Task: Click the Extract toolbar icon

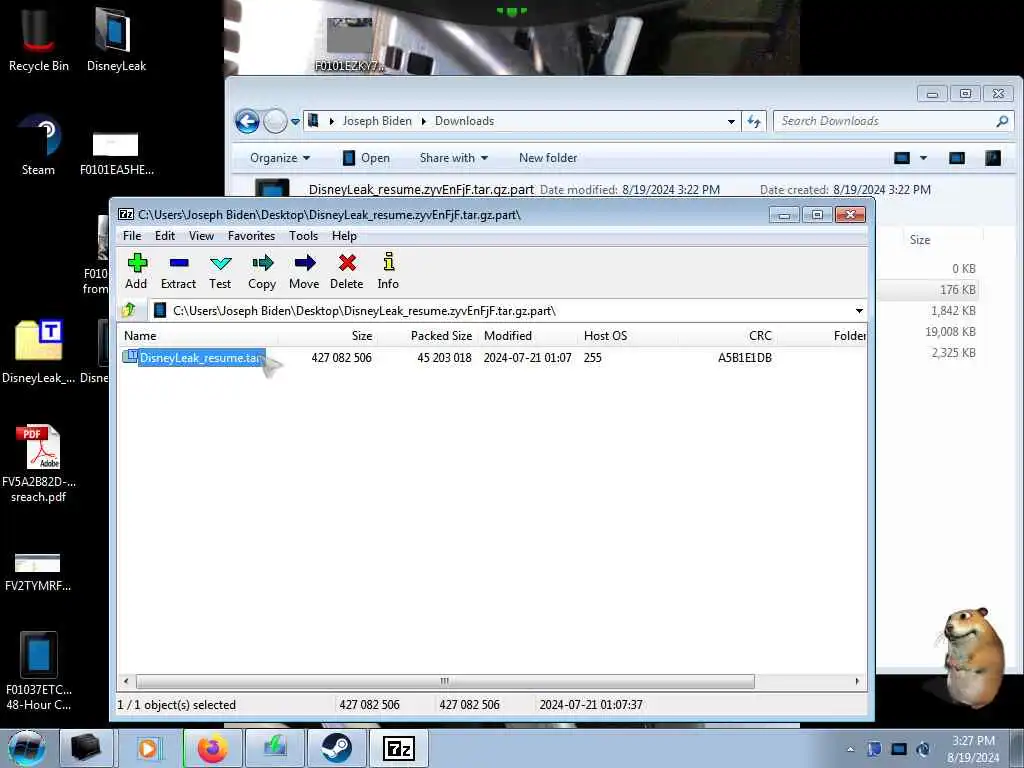Action: (178, 271)
